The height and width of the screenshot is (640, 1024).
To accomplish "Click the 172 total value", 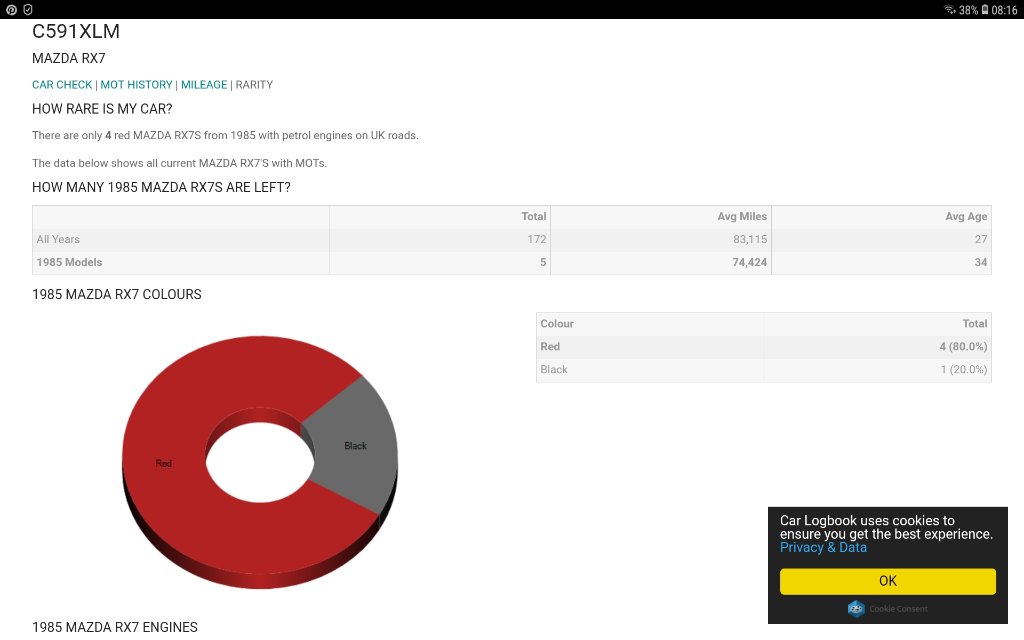I will (537, 239).
